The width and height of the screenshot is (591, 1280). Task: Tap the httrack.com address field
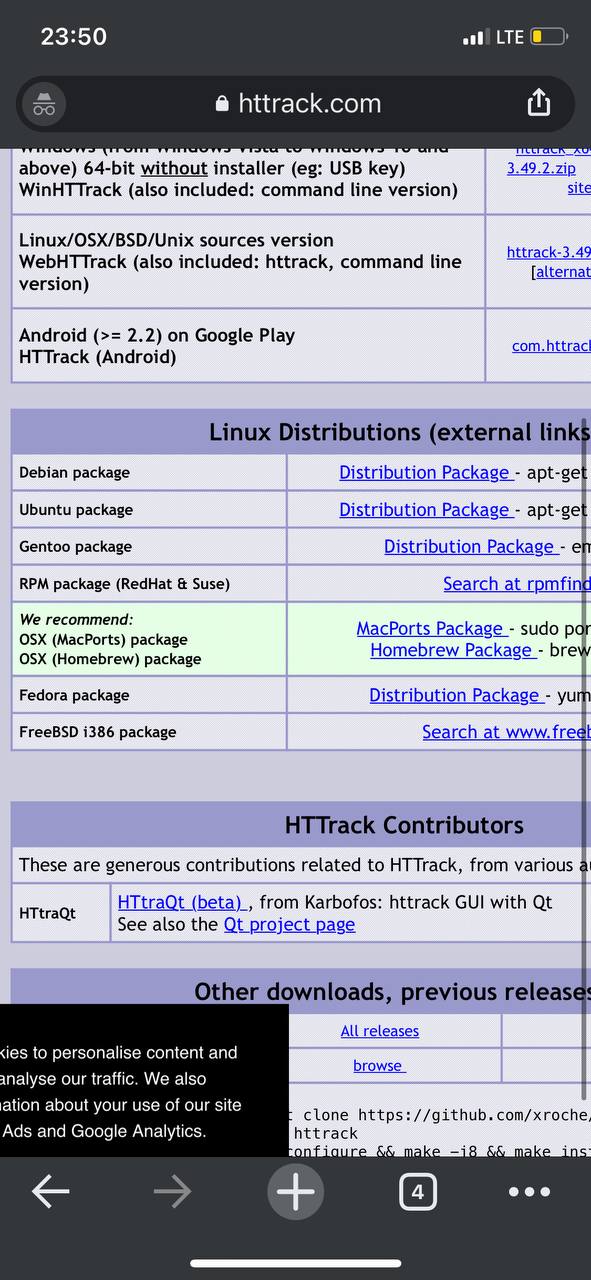297,104
